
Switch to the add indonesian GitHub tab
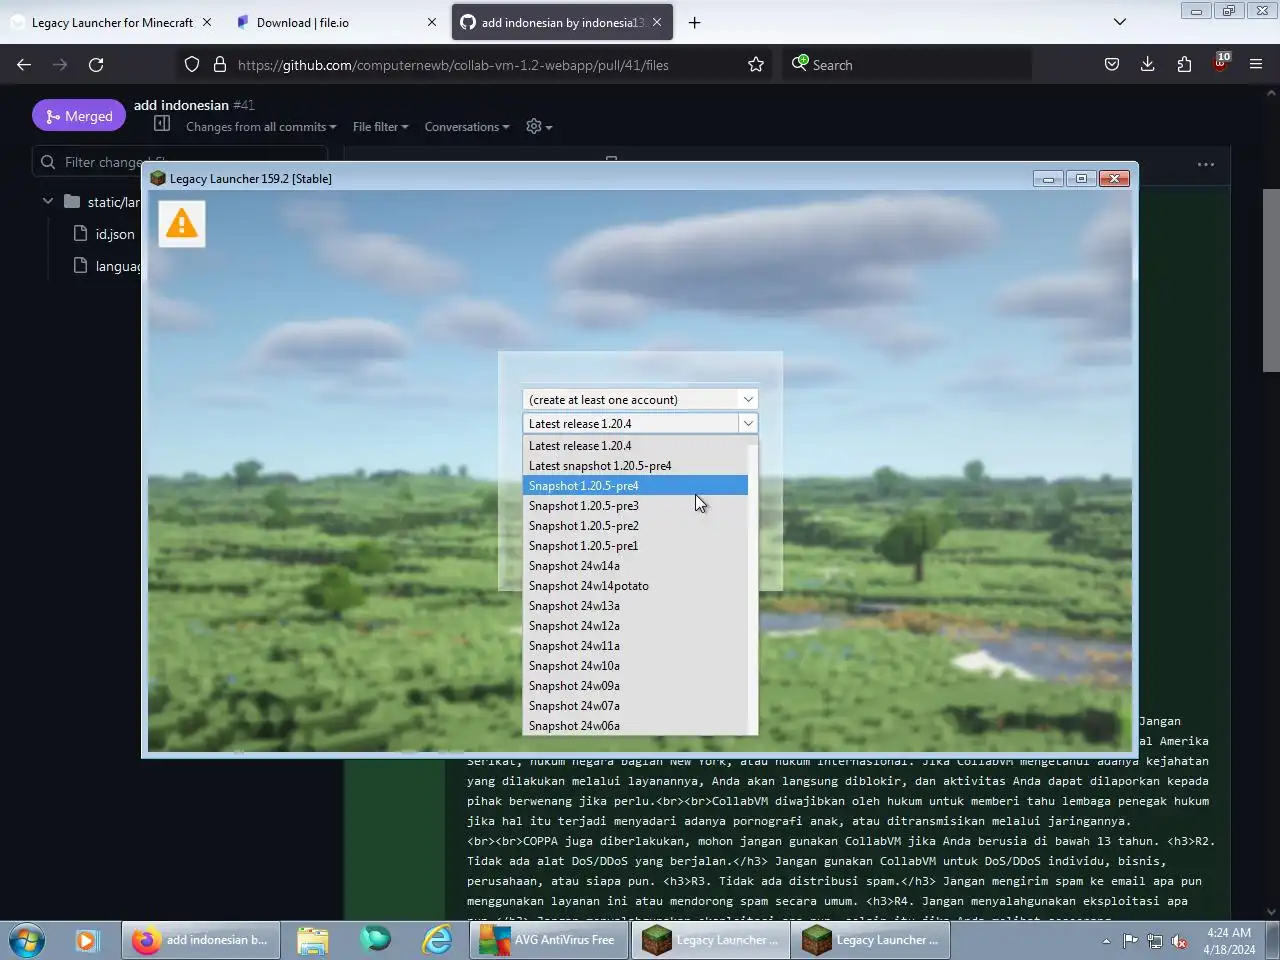(562, 22)
